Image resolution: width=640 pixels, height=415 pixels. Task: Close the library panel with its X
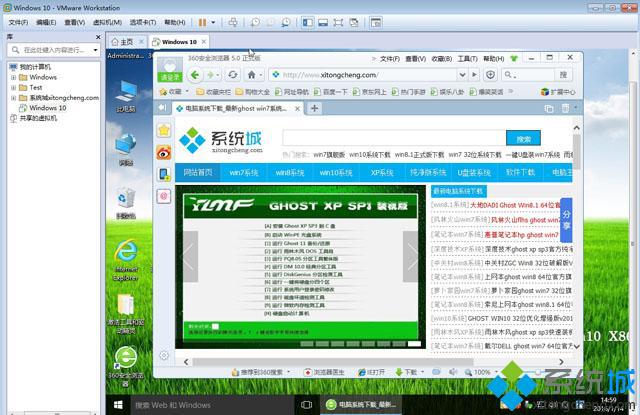(x=98, y=37)
